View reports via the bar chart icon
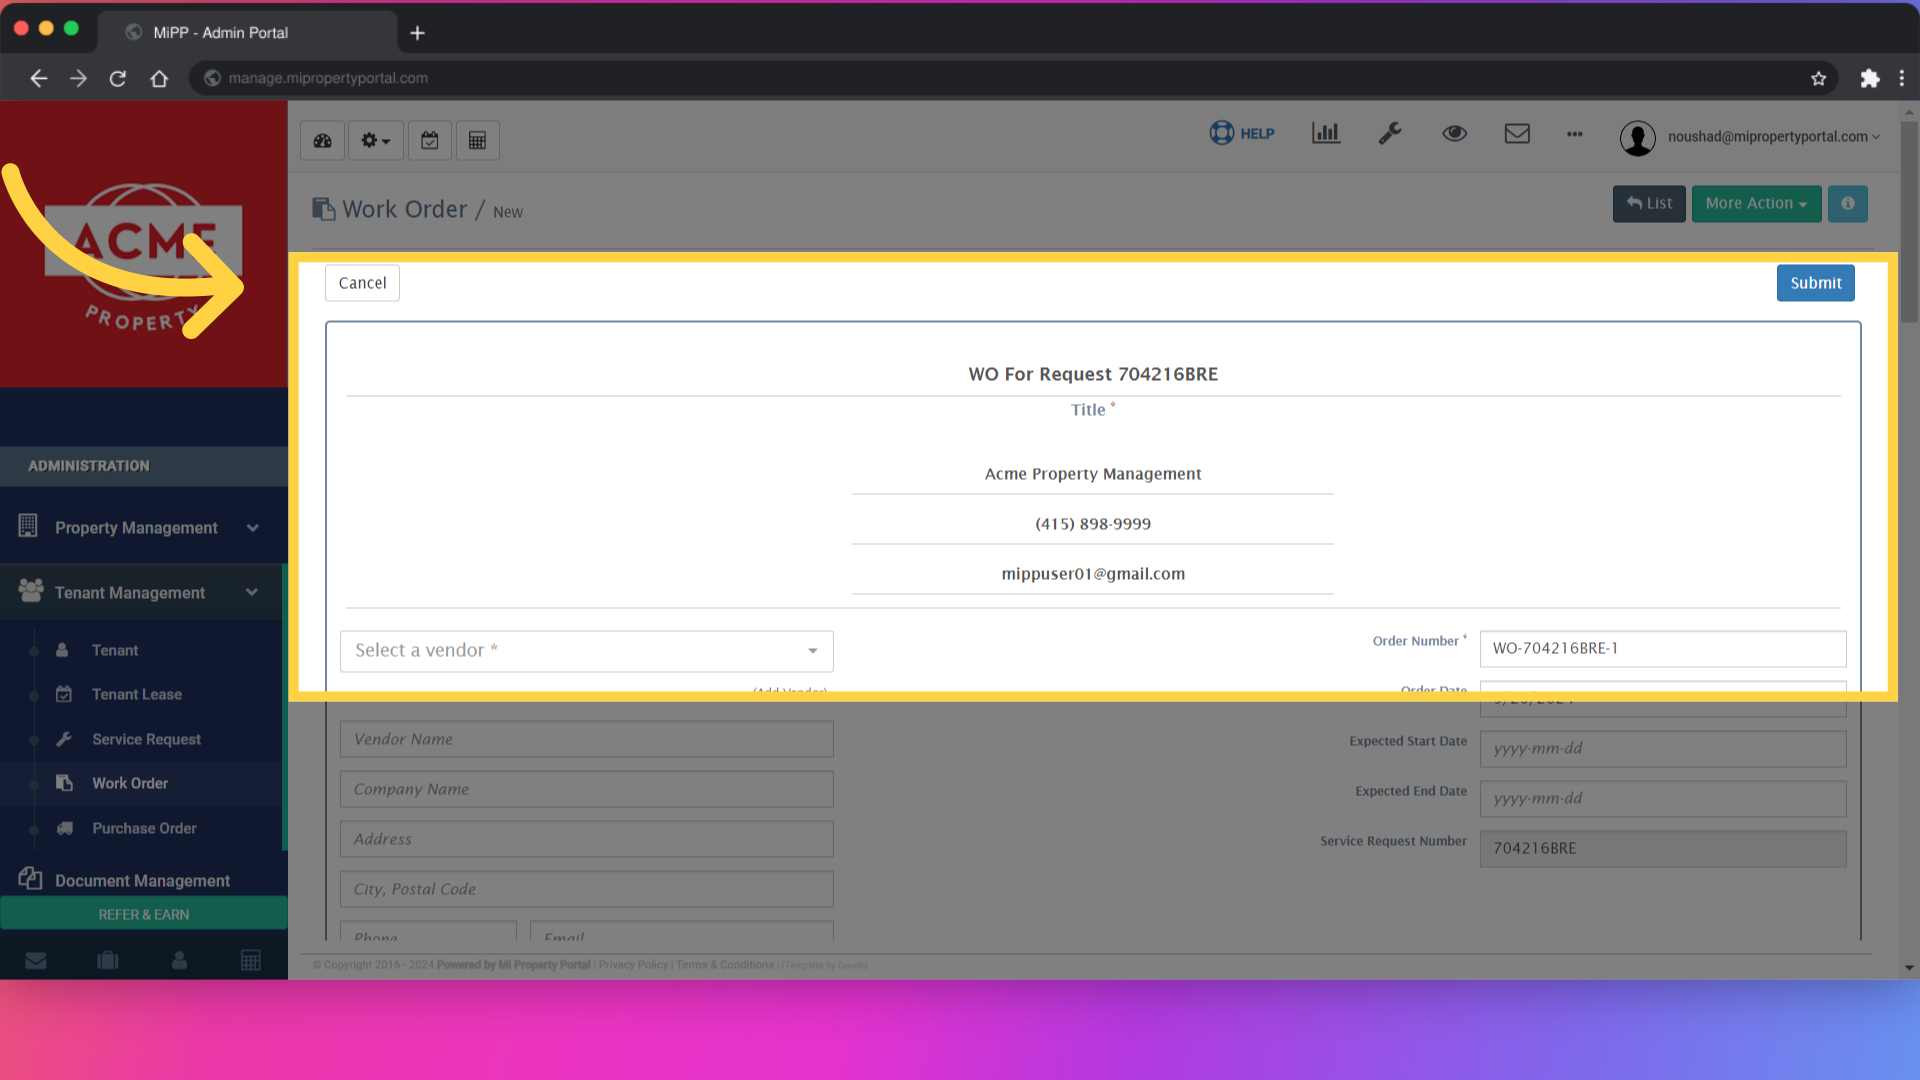1920x1080 pixels. [x=1325, y=133]
